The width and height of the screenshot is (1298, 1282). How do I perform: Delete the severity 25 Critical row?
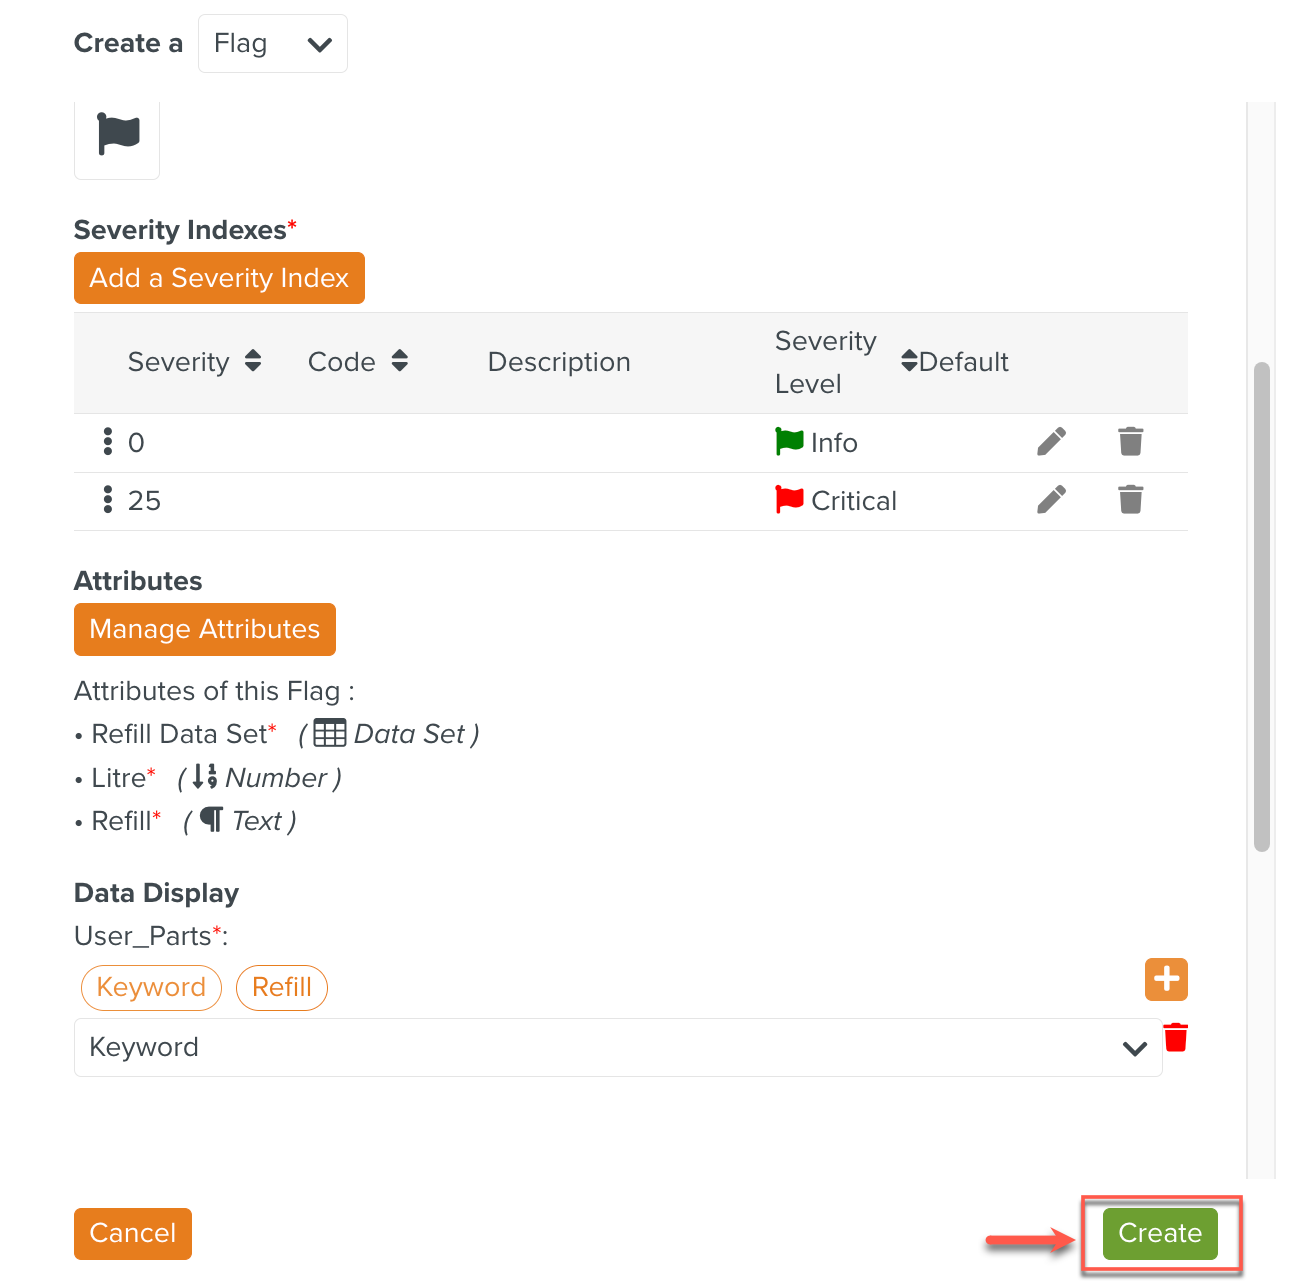point(1130,499)
